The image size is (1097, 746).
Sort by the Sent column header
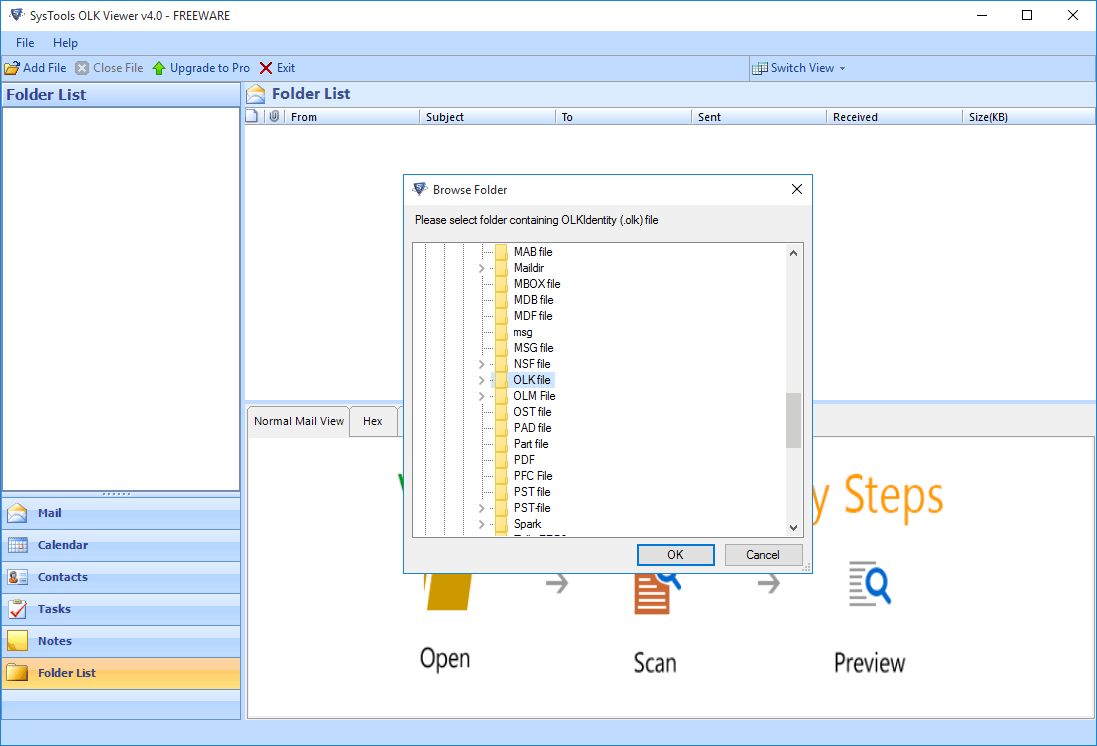(759, 117)
